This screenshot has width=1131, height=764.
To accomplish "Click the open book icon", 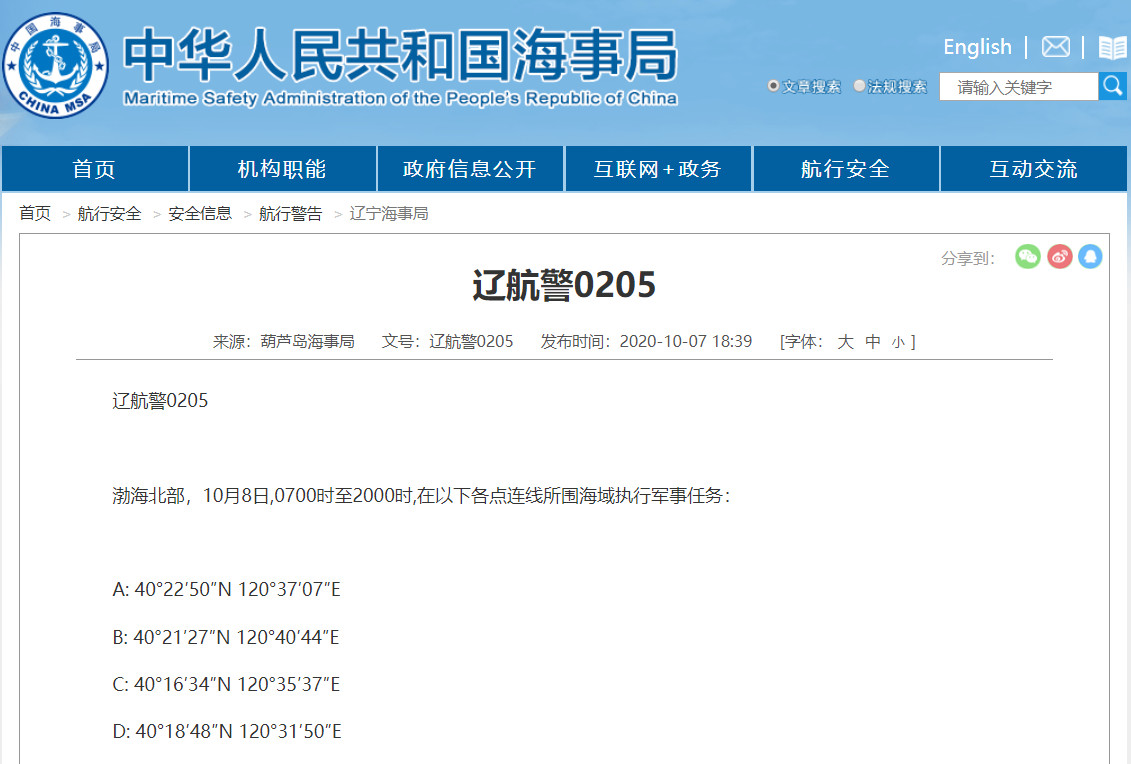I will (1112, 47).
